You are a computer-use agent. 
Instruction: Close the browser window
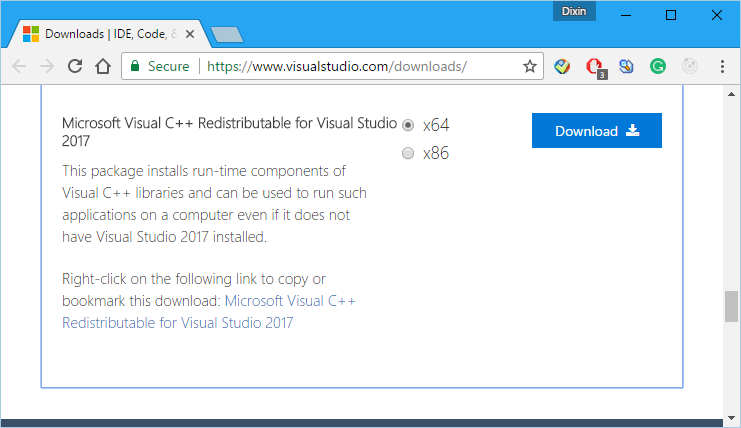tap(716, 15)
